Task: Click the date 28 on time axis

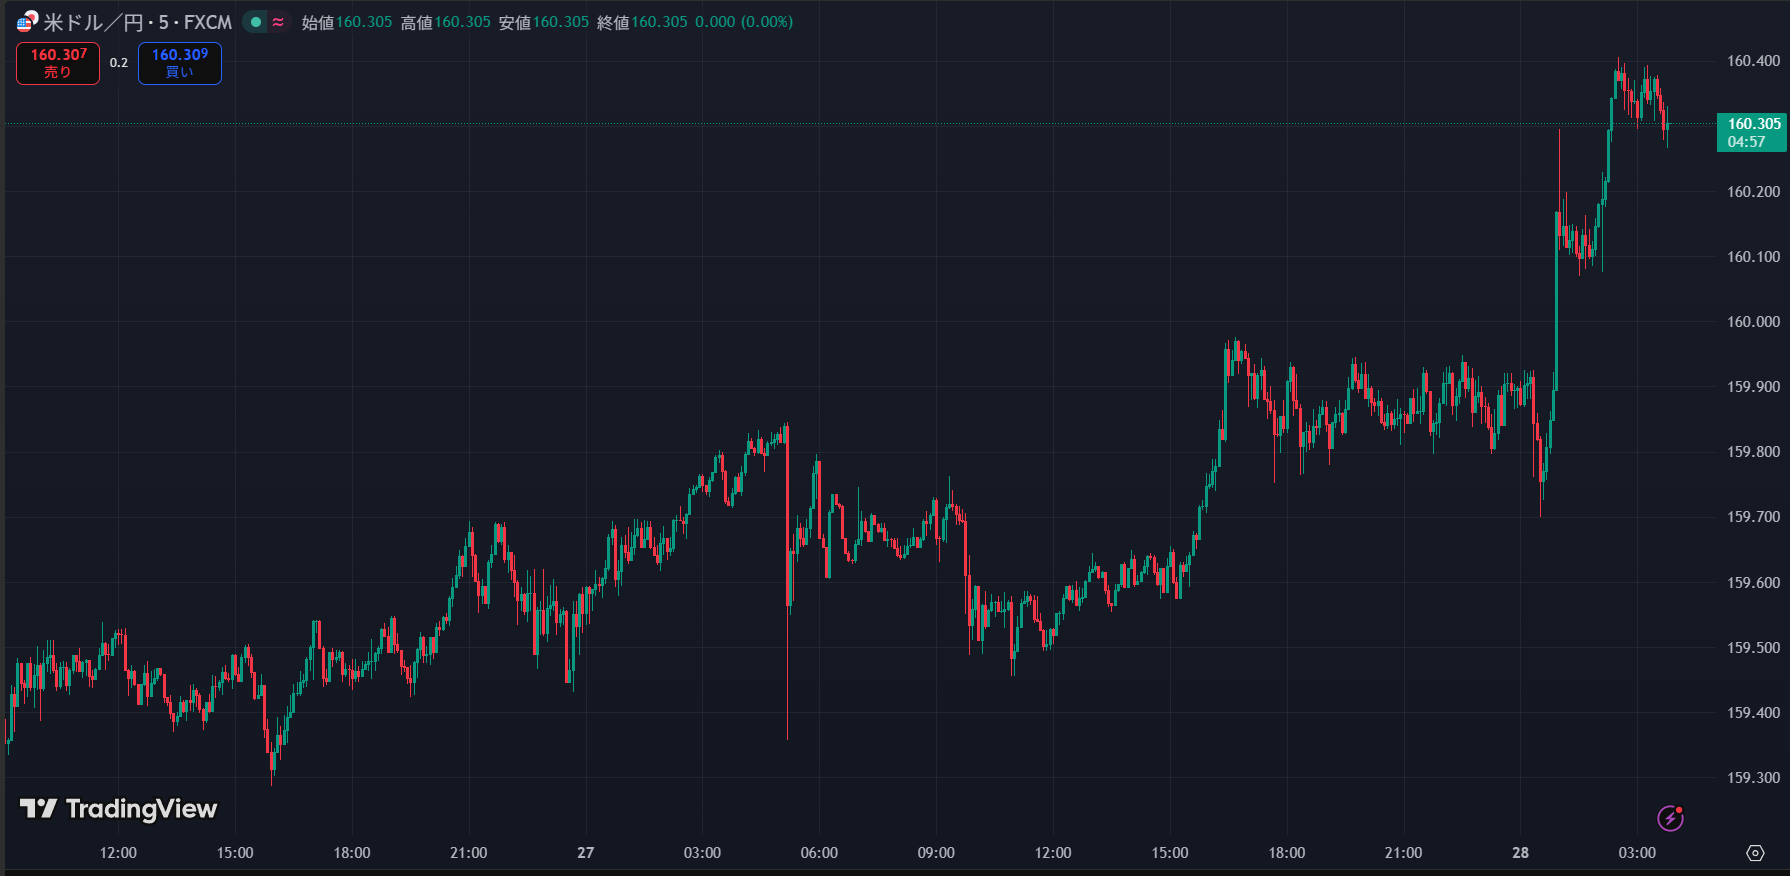Action: click(1520, 853)
